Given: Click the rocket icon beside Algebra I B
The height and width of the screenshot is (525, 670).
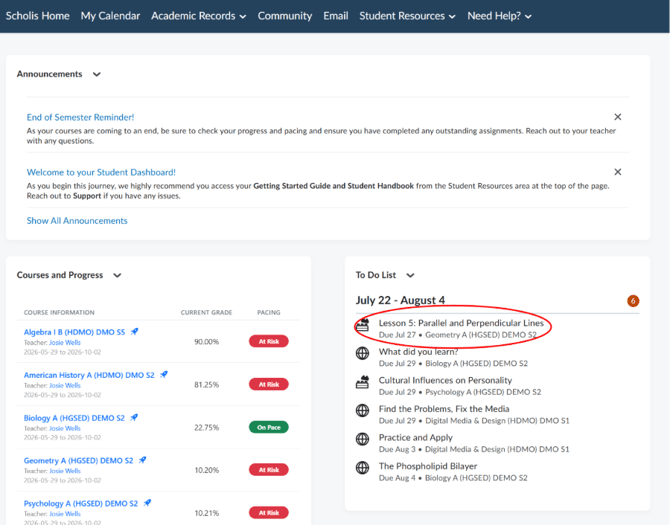Looking at the screenshot, I should (134, 331).
